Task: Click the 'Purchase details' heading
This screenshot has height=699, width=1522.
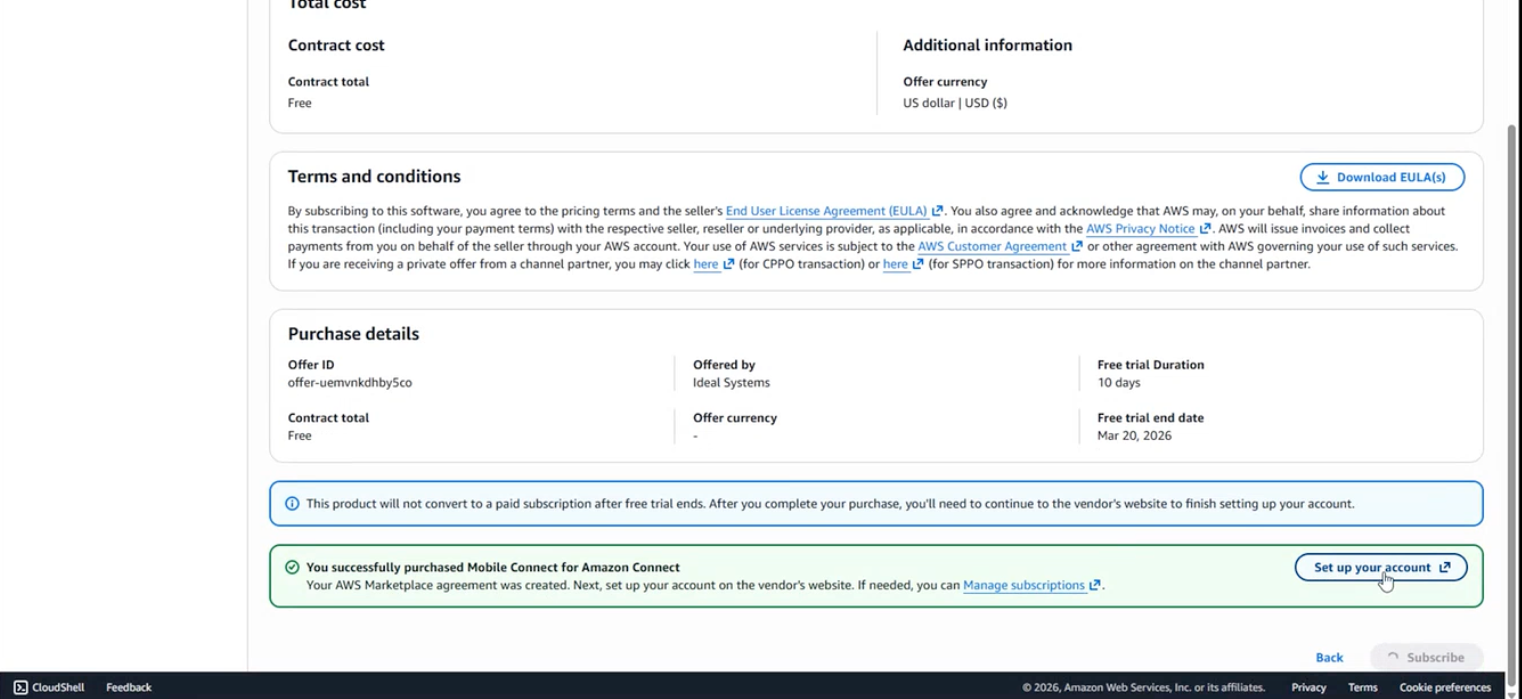Action: tap(354, 334)
